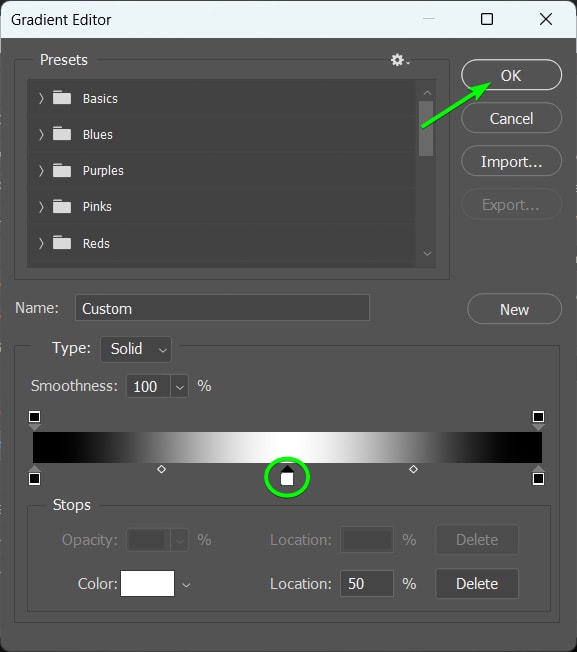577x652 pixels.
Task: Open the stop Color dropdown arrow
Action: [x=186, y=584]
